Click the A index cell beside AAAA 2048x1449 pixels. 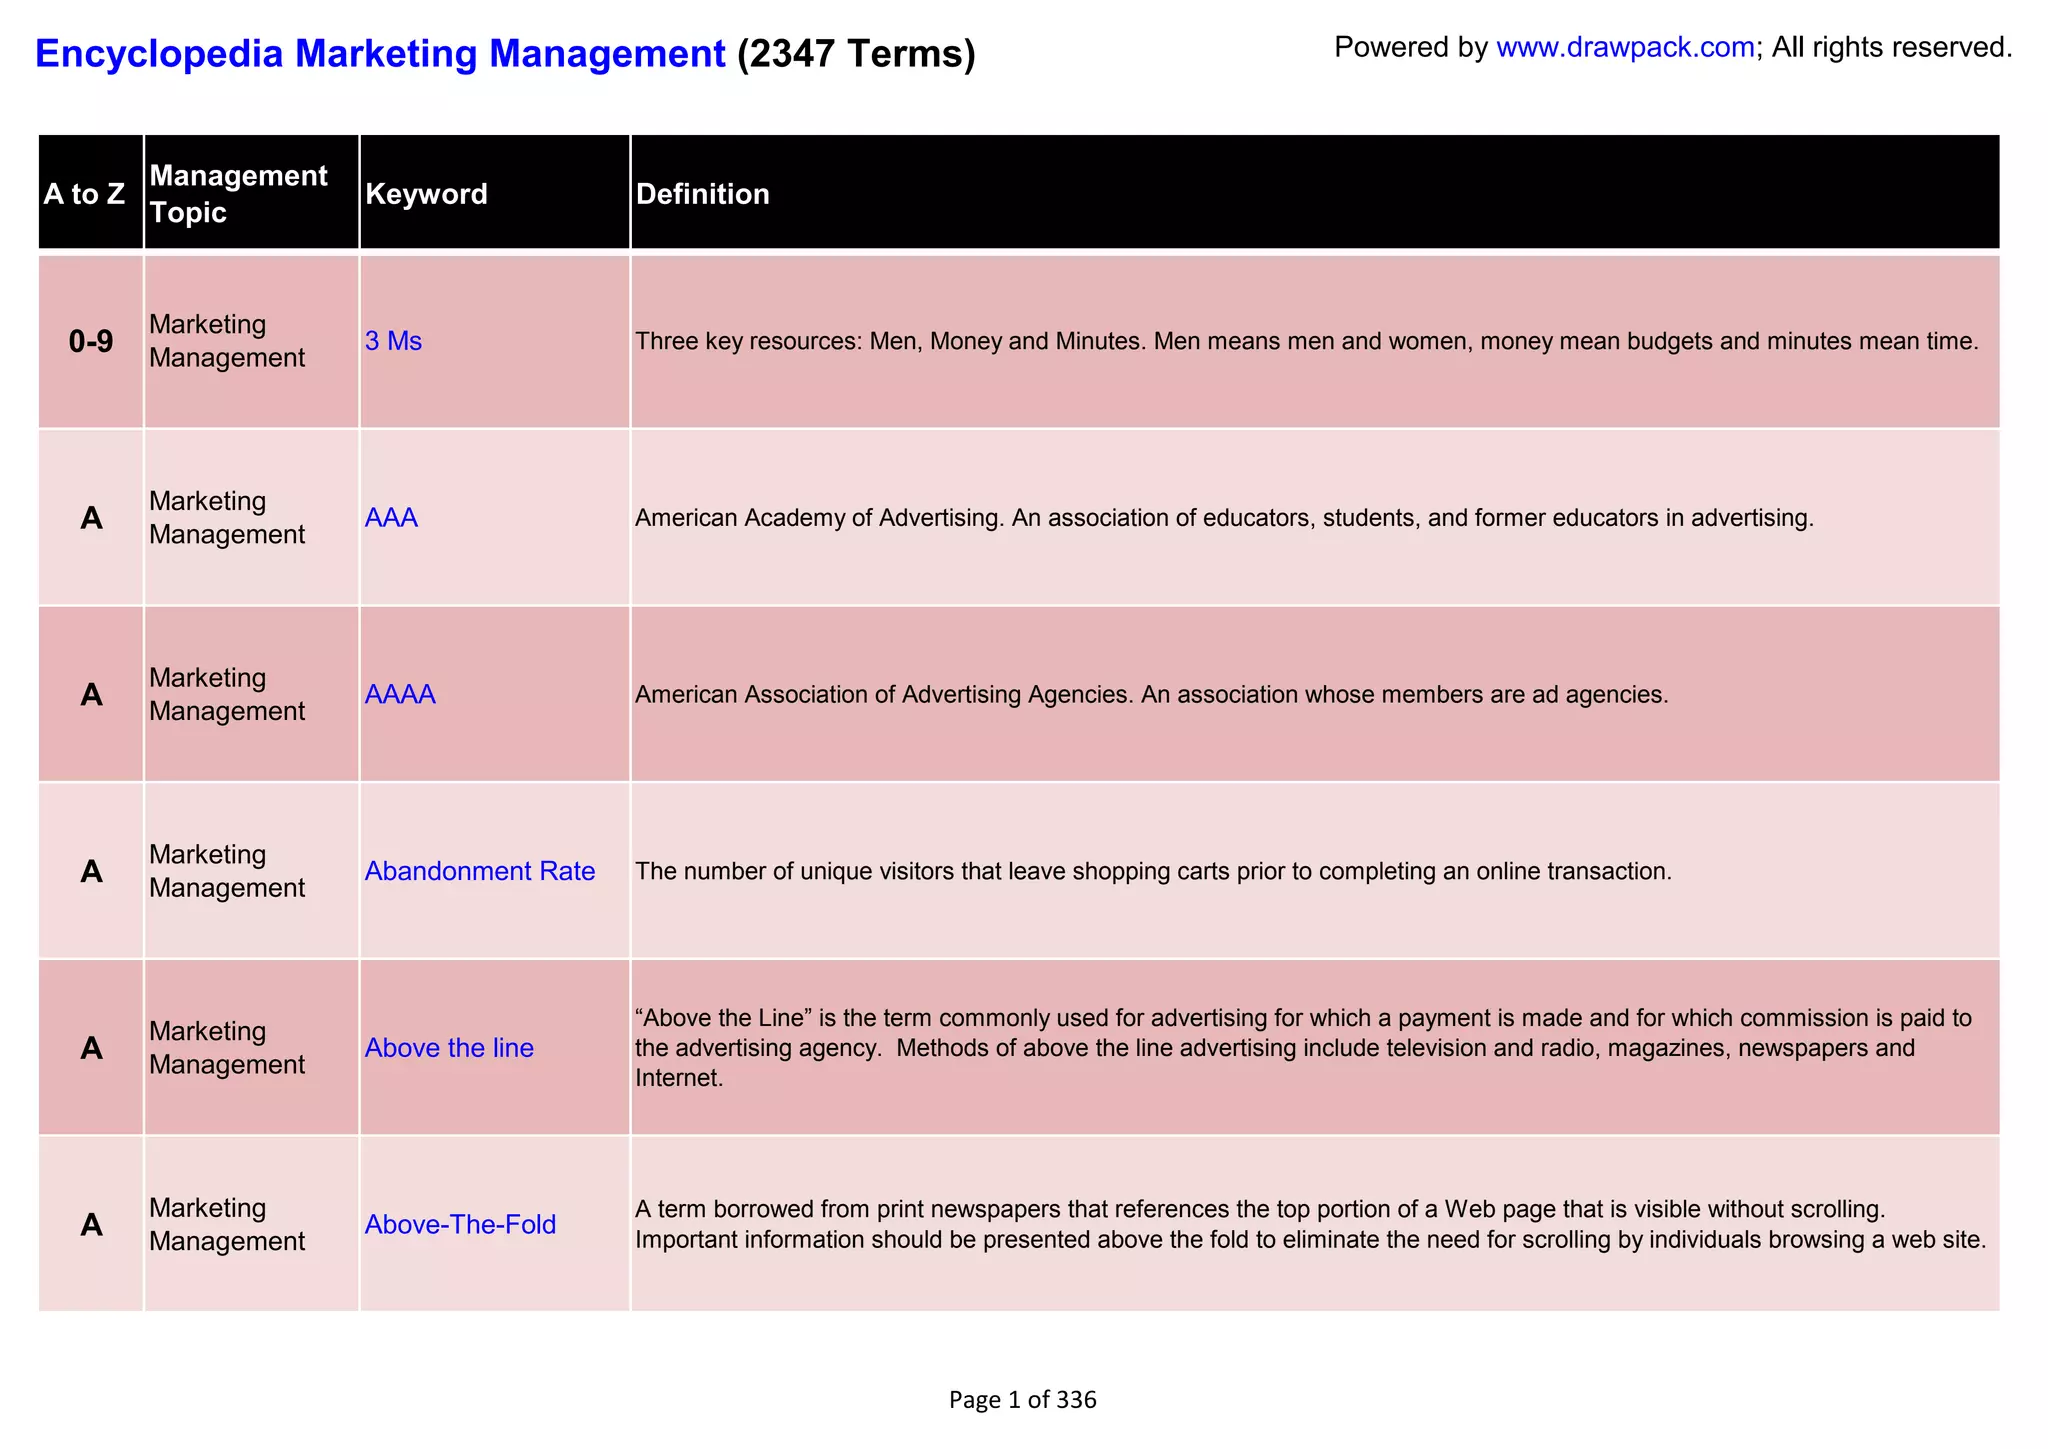[x=91, y=694]
